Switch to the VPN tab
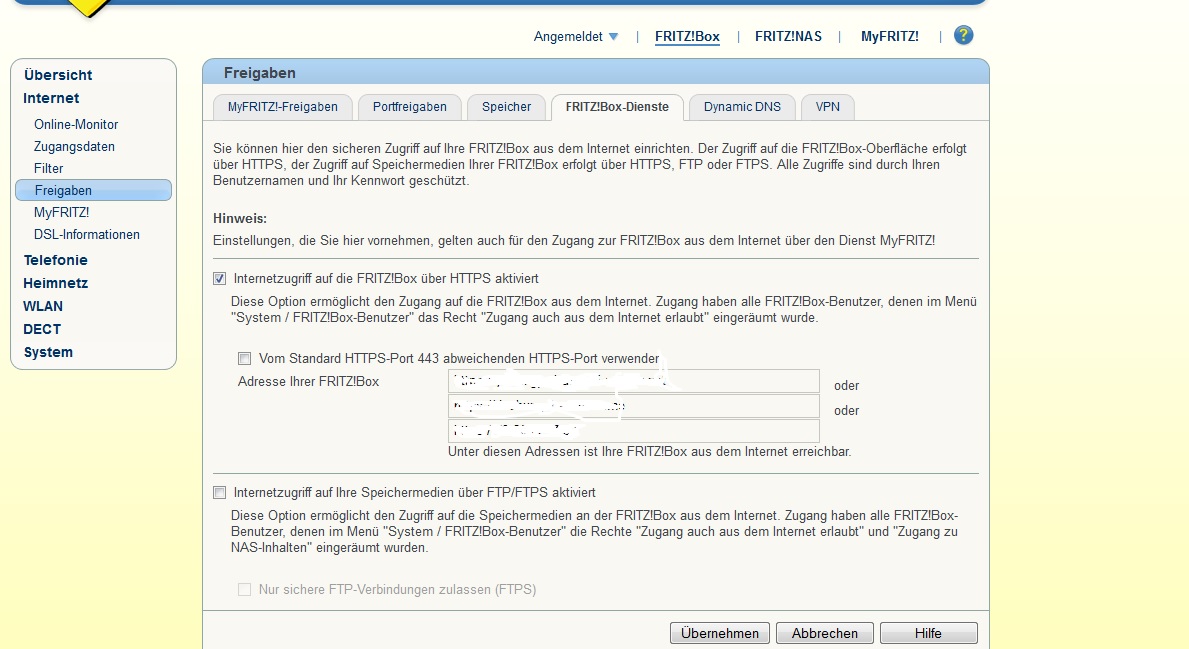The image size is (1189, 649). pos(827,107)
